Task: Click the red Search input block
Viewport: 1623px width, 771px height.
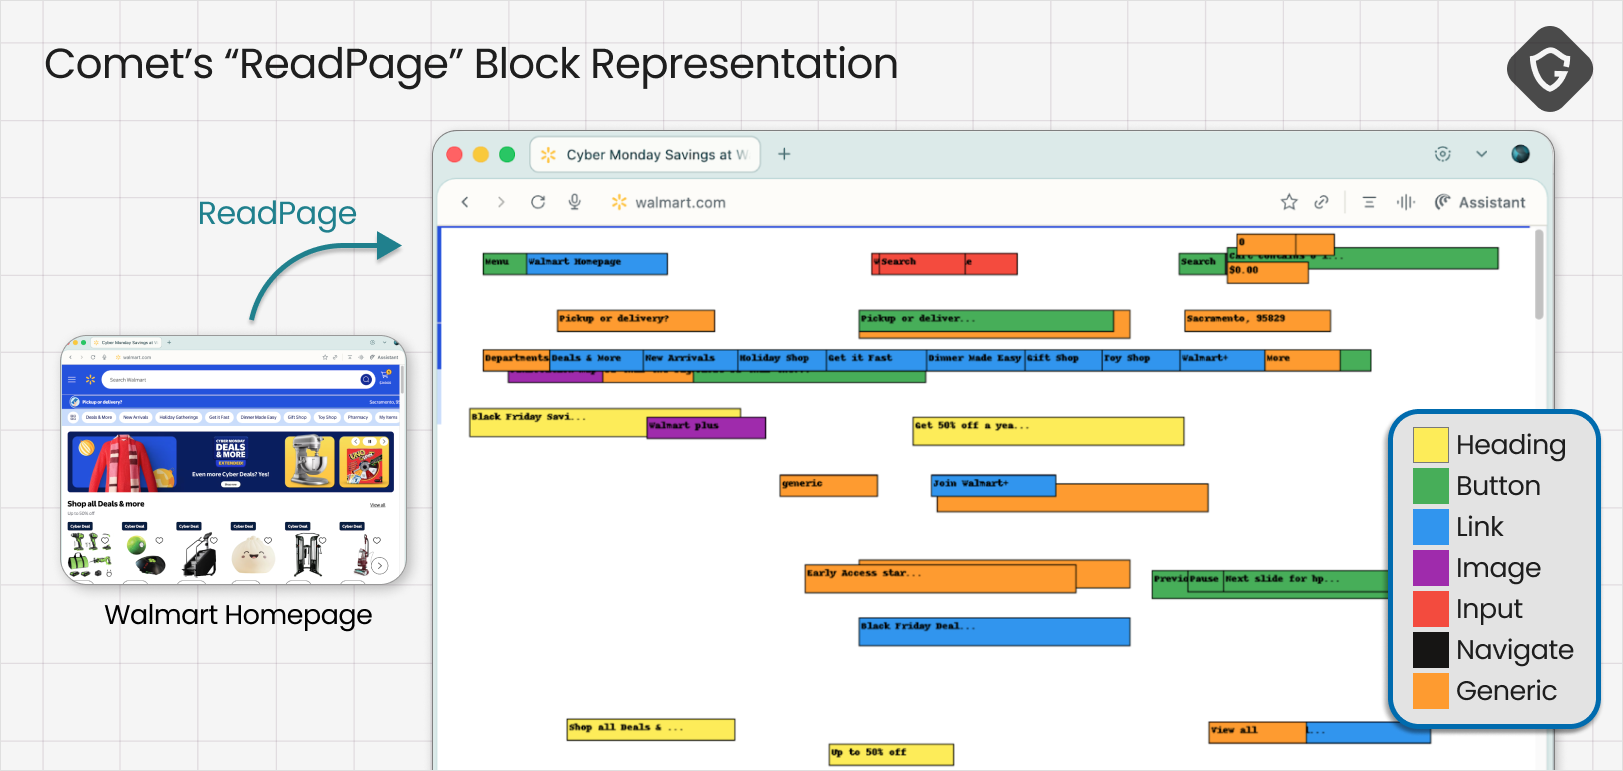Action: tap(919, 263)
